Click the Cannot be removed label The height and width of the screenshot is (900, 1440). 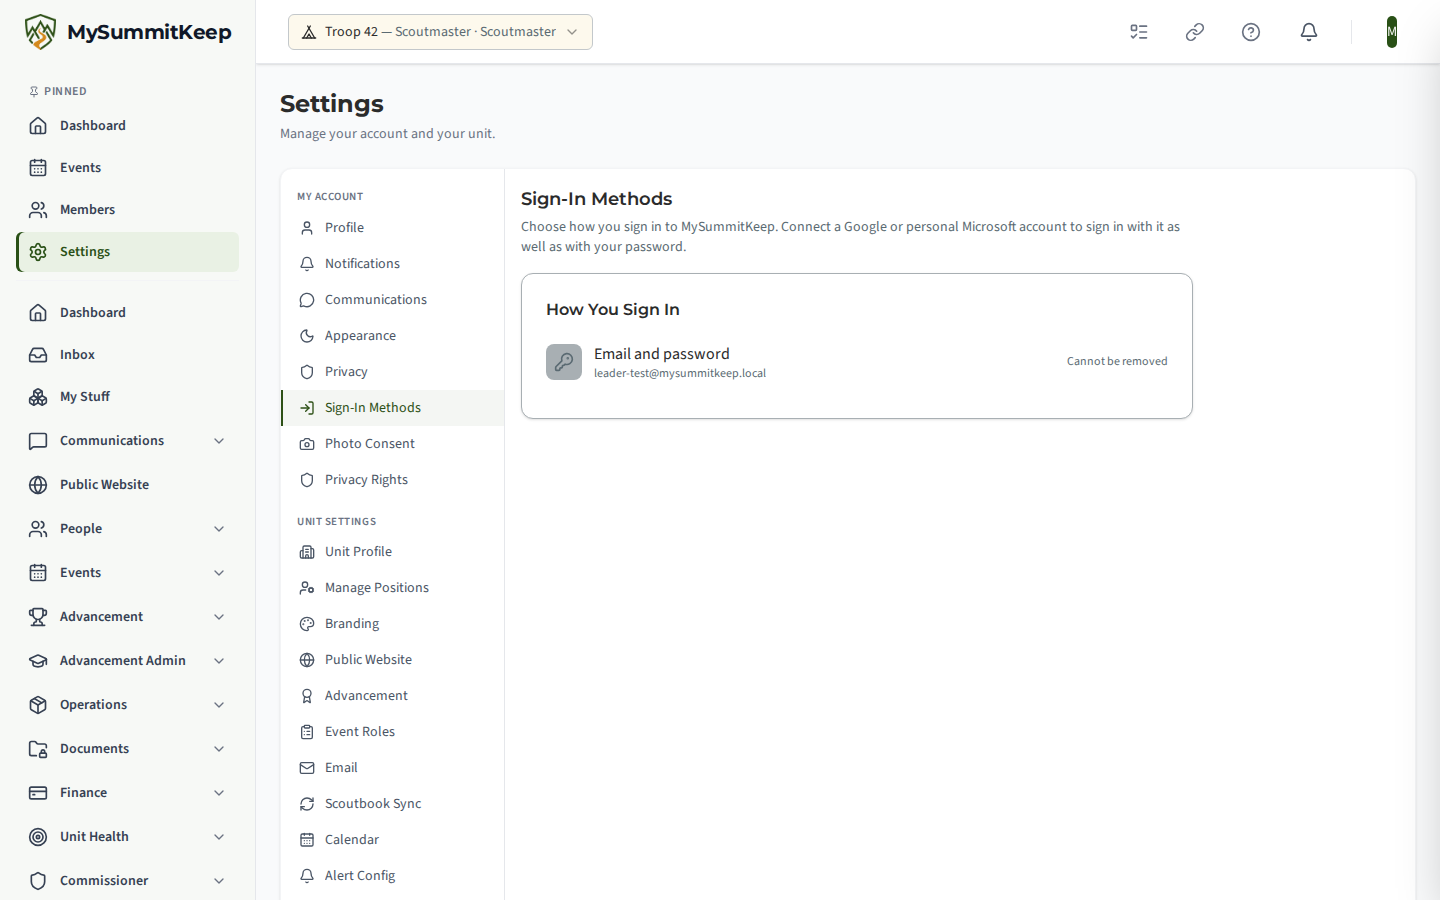click(1117, 362)
